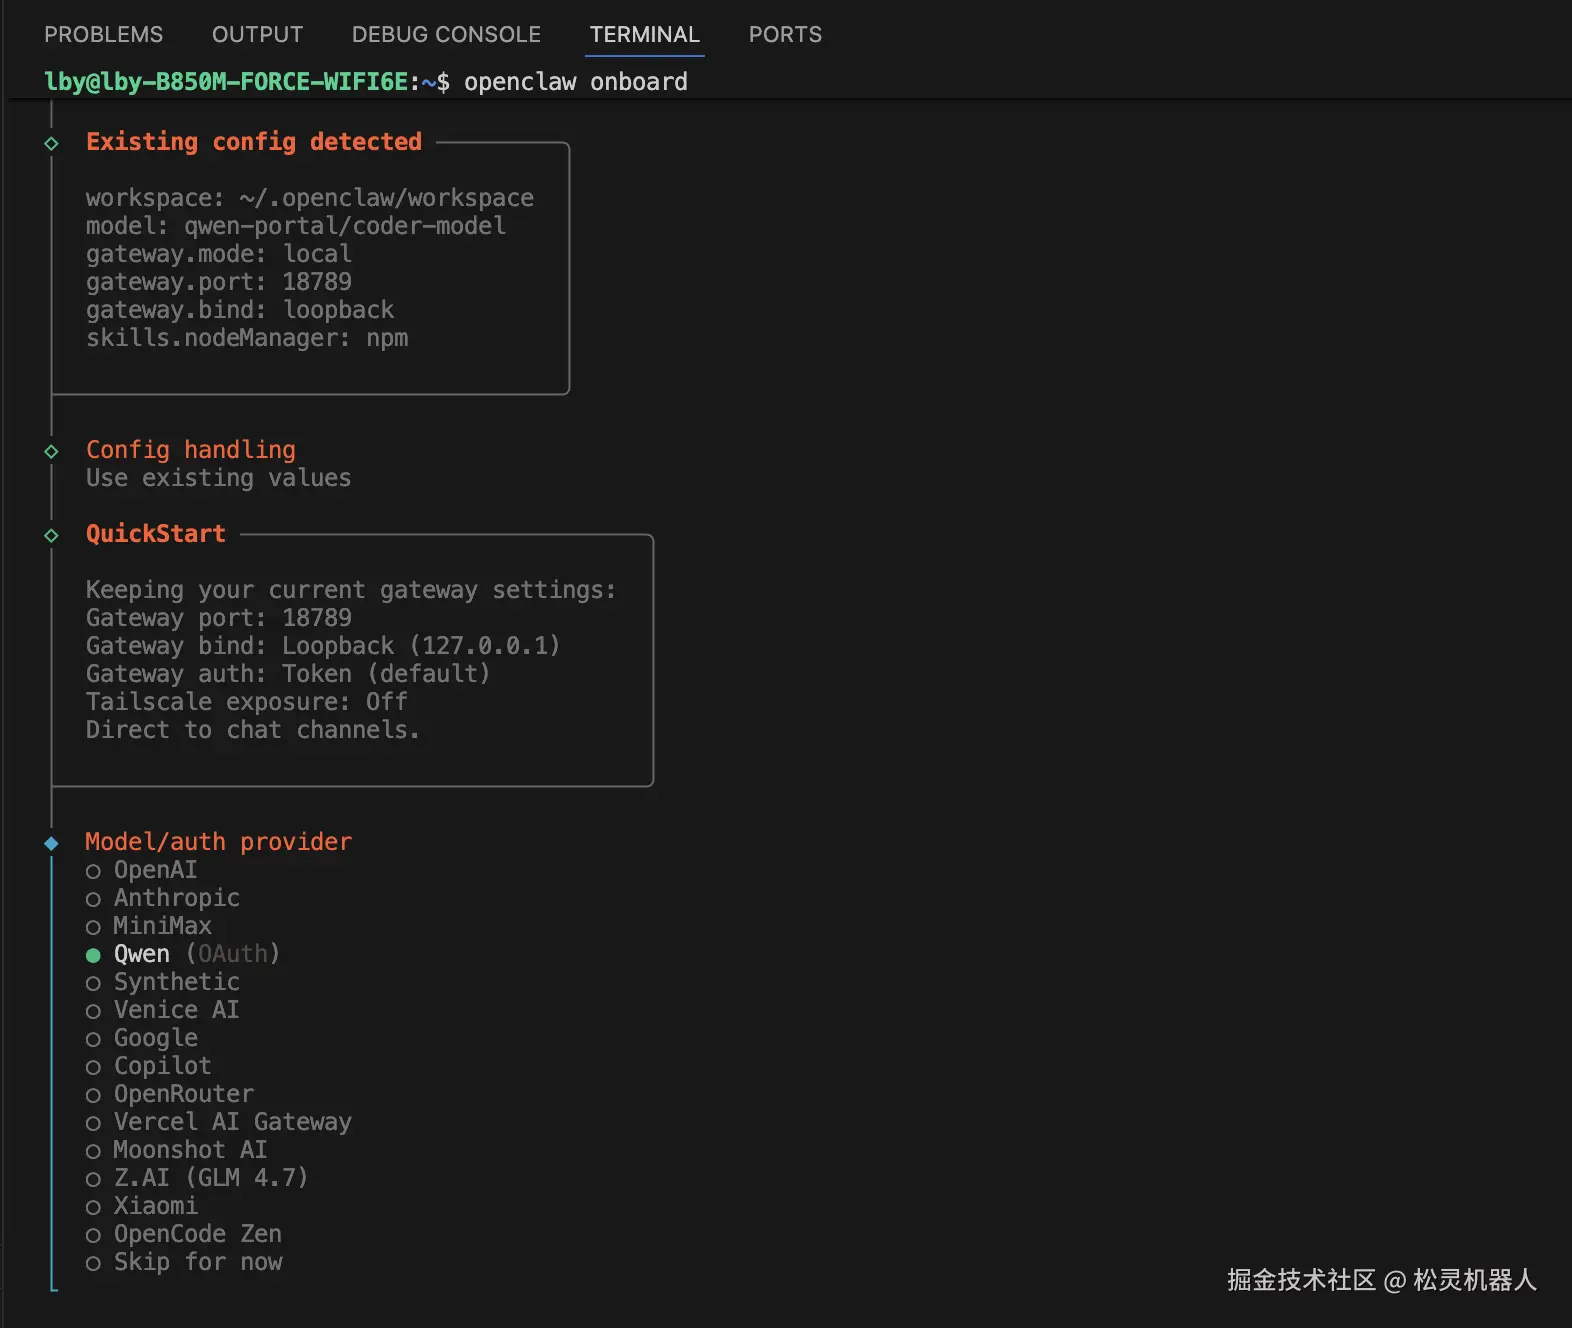This screenshot has width=1572, height=1328.
Task: Click 'Gateway bind: Loopback (127.0.0.1)' line
Action: click(323, 646)
